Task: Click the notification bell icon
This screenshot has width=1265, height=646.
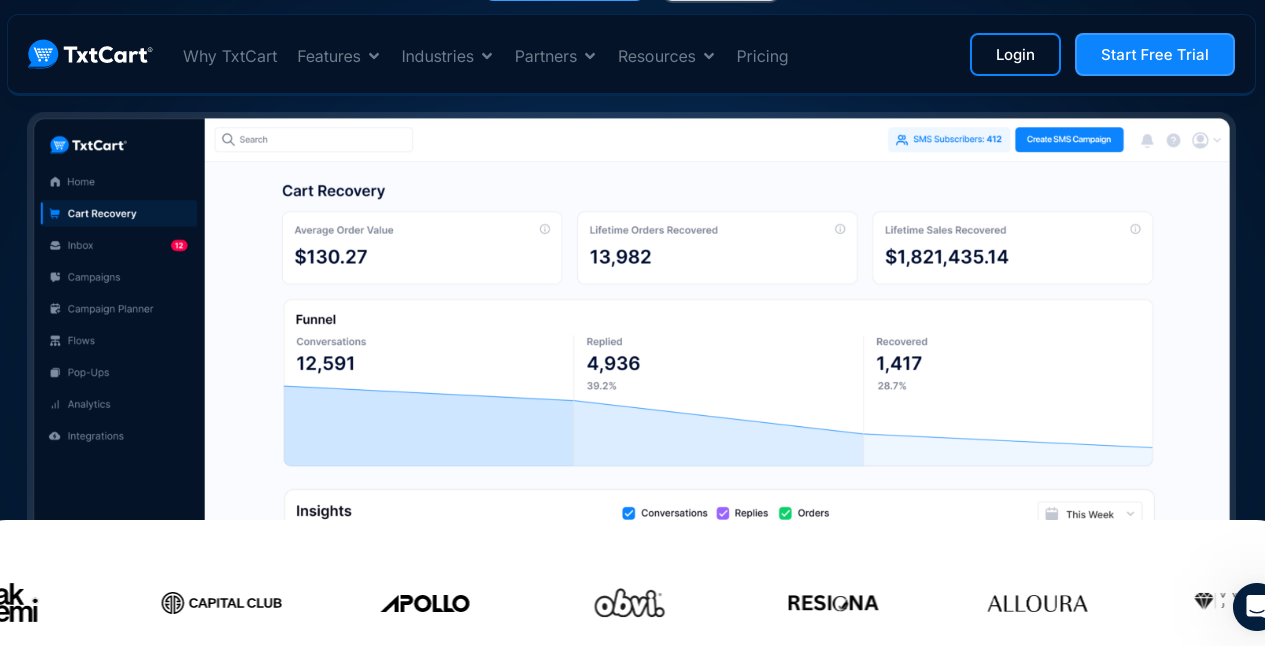Action: [x=1147, y=140]
